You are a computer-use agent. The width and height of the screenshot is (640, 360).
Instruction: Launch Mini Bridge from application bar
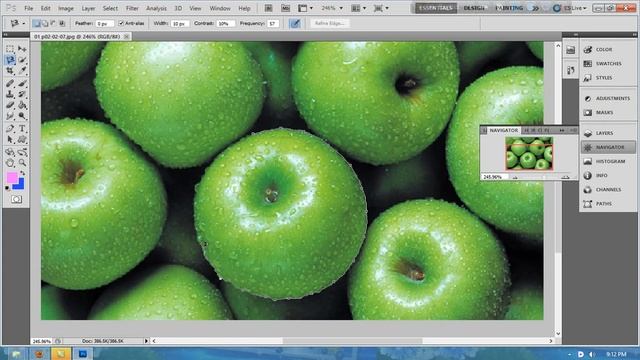pos(285,8)
